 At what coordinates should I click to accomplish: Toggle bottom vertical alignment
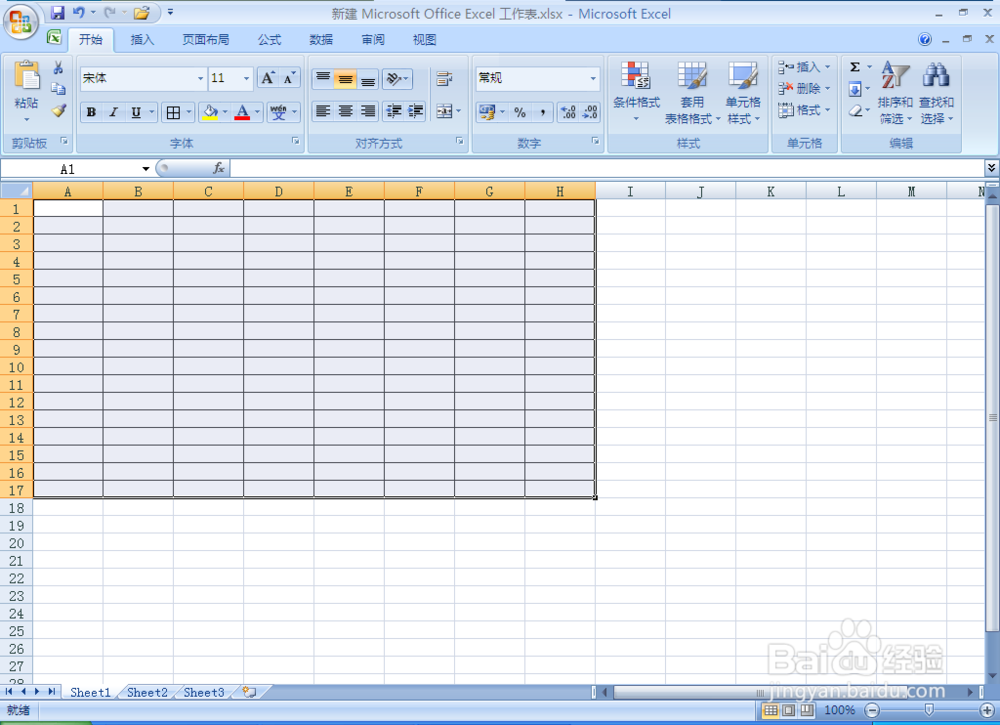(368, 78)
